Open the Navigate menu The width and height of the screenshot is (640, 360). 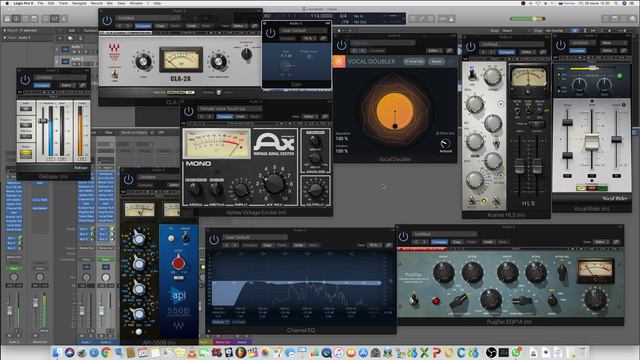pos(79,3)
